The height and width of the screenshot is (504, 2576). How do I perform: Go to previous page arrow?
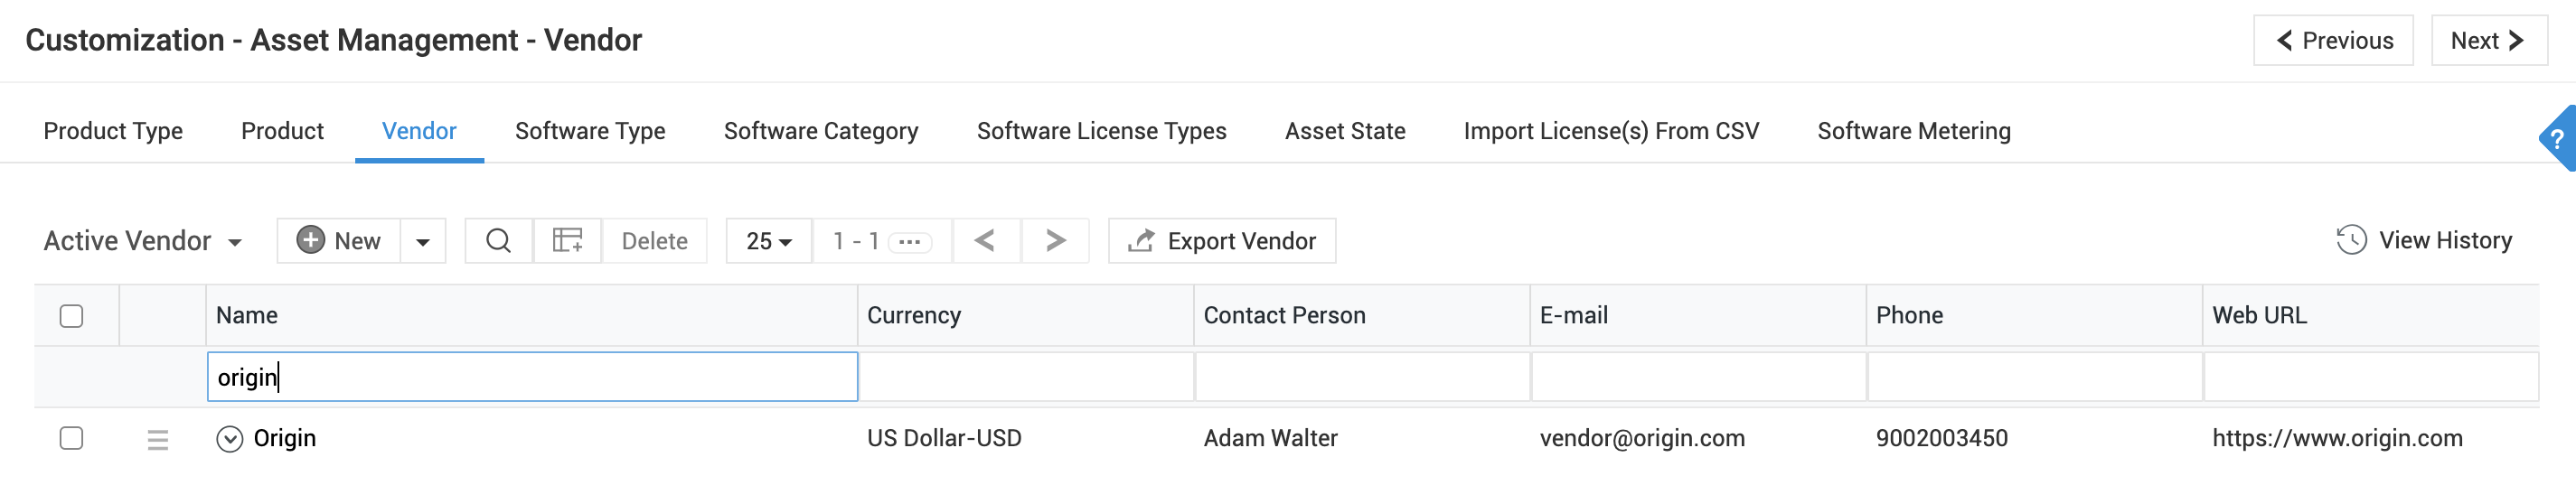point(985,241)
